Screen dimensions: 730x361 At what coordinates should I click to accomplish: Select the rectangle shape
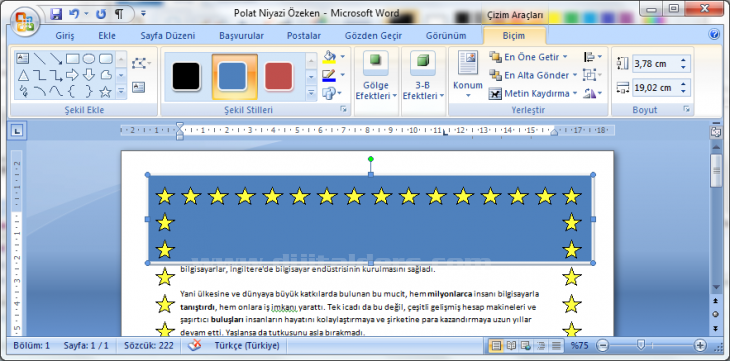tap(73, 59)
